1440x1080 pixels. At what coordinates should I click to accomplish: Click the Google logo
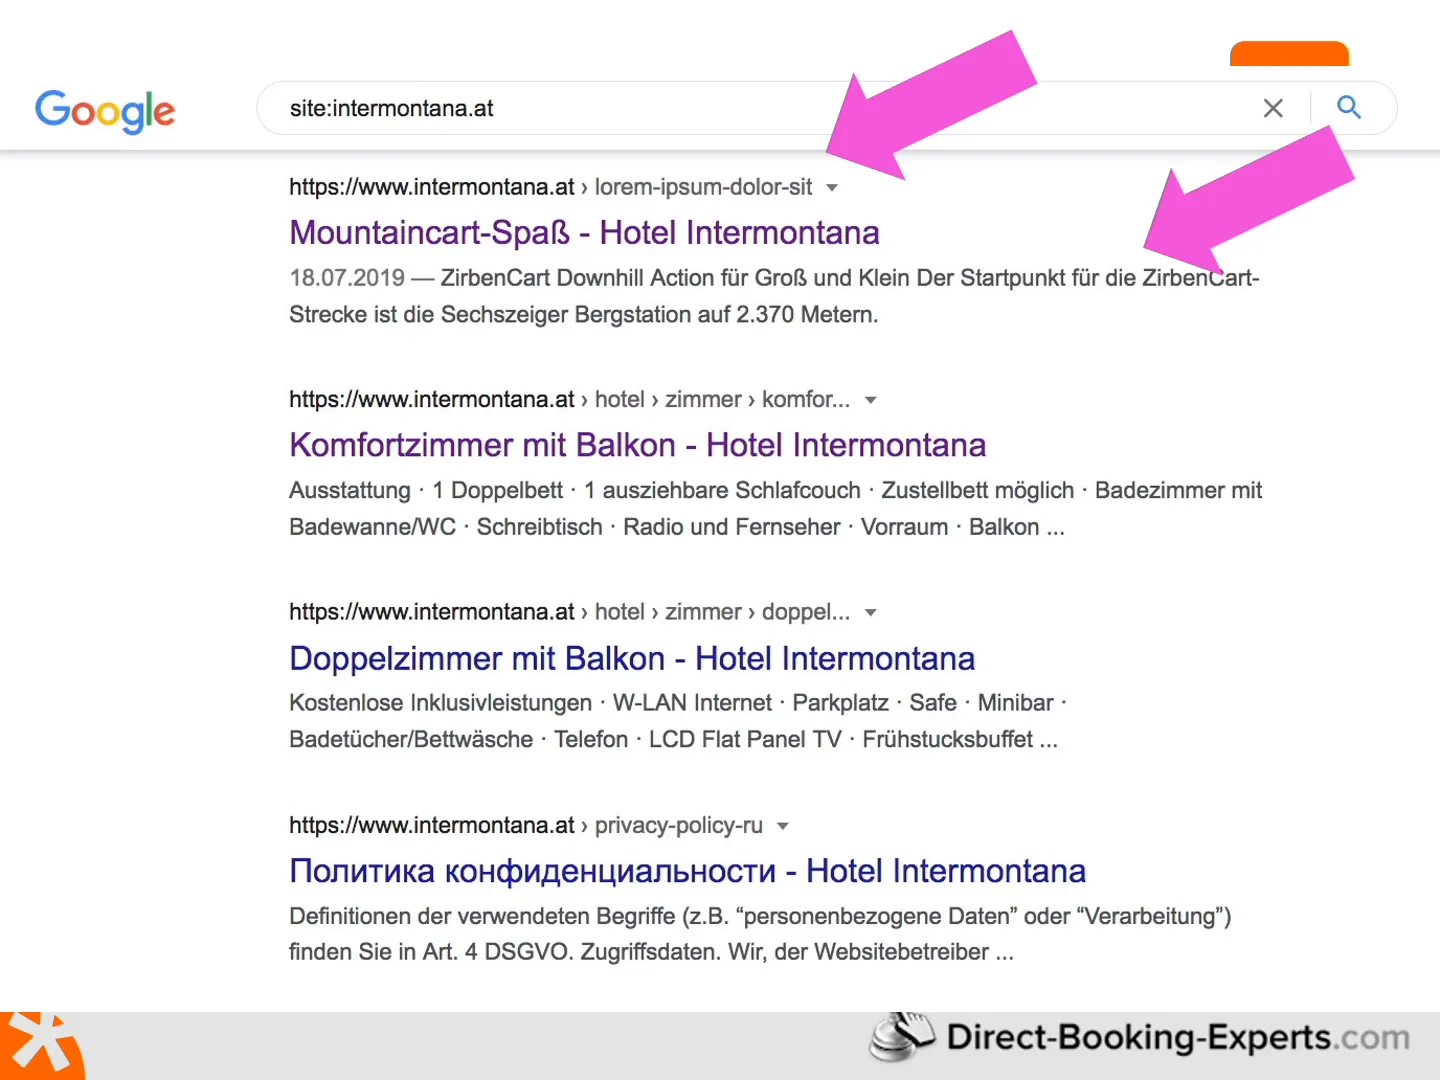(105, 110)
